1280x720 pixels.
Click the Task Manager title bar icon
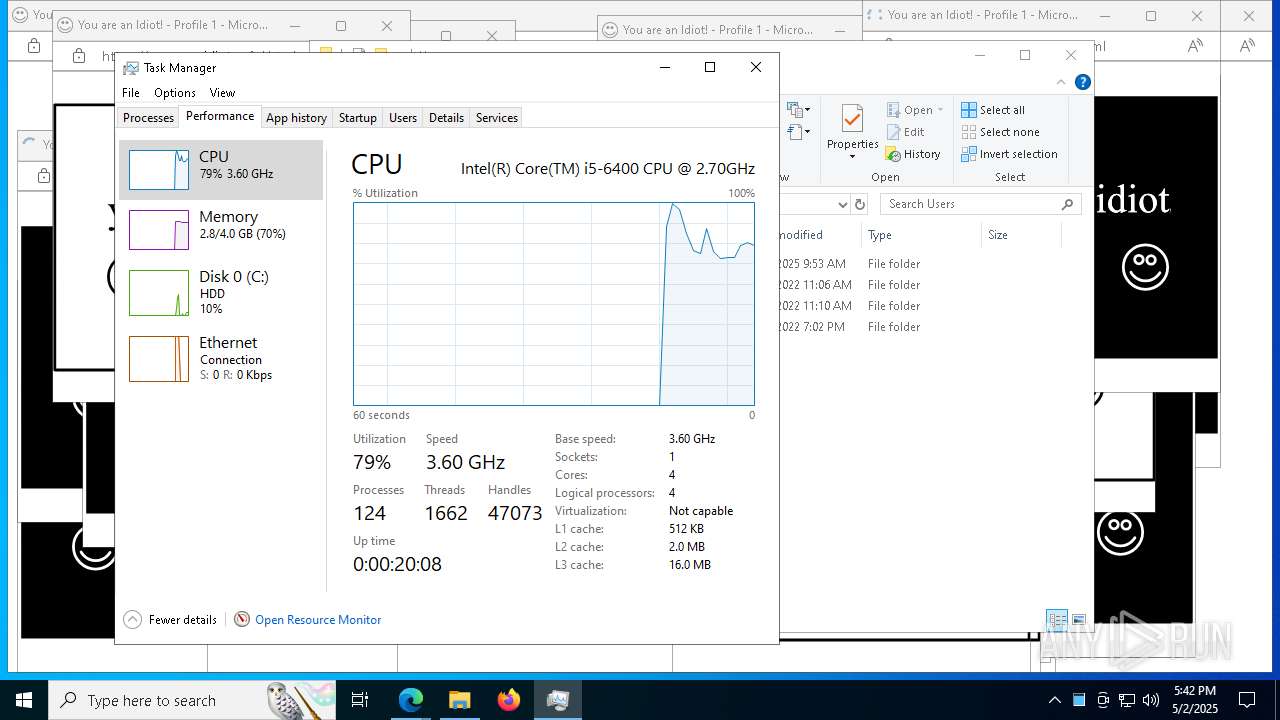coord(131,68)
